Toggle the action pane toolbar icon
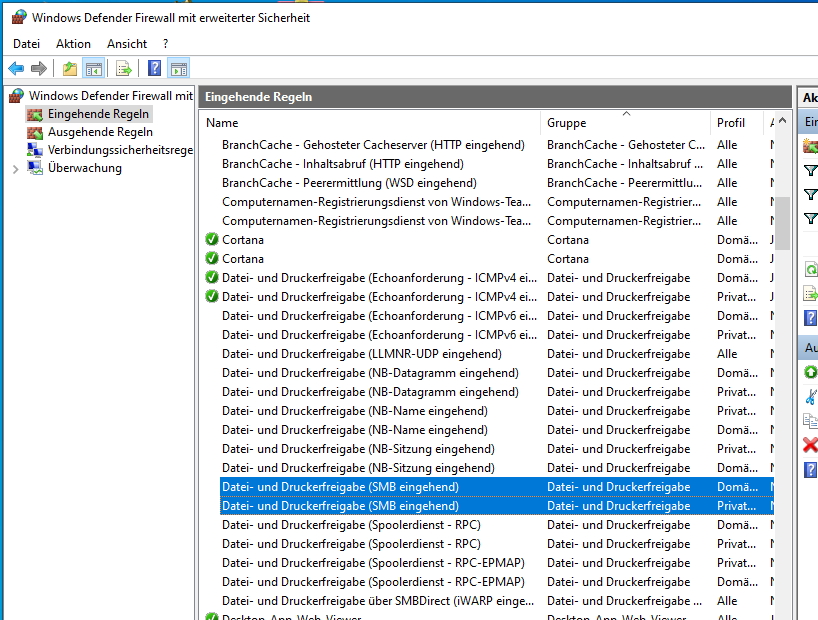The image size is (818, 620). coord(178,68)
